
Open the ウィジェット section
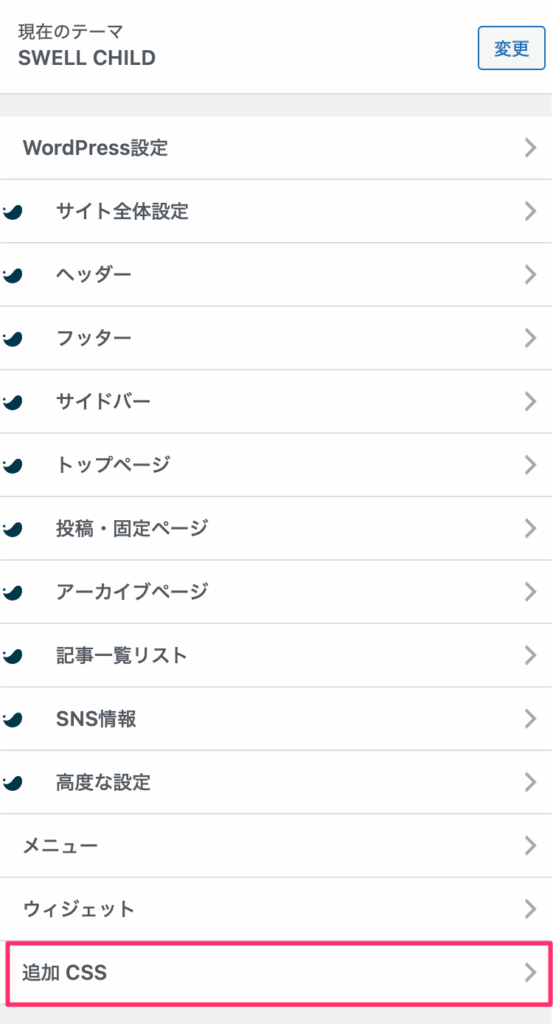(276, 909)
